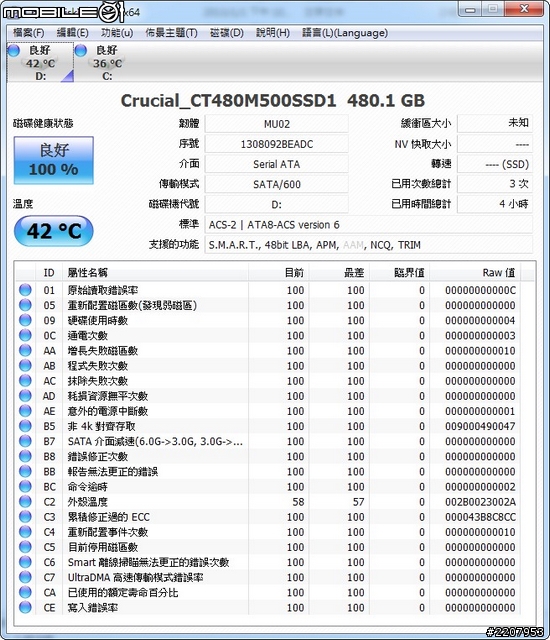This screenshot has width=550, height=640.
Task: Click the power on count field 3 次
Action: [495, 184]
